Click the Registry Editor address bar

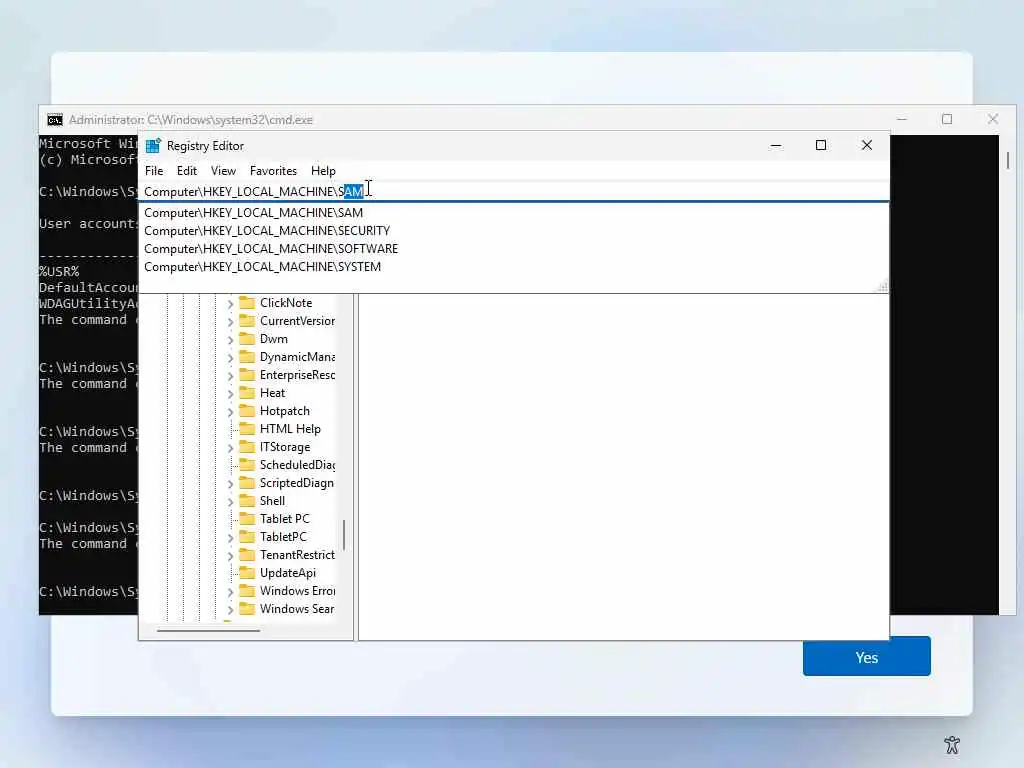(x=514, y=191)
